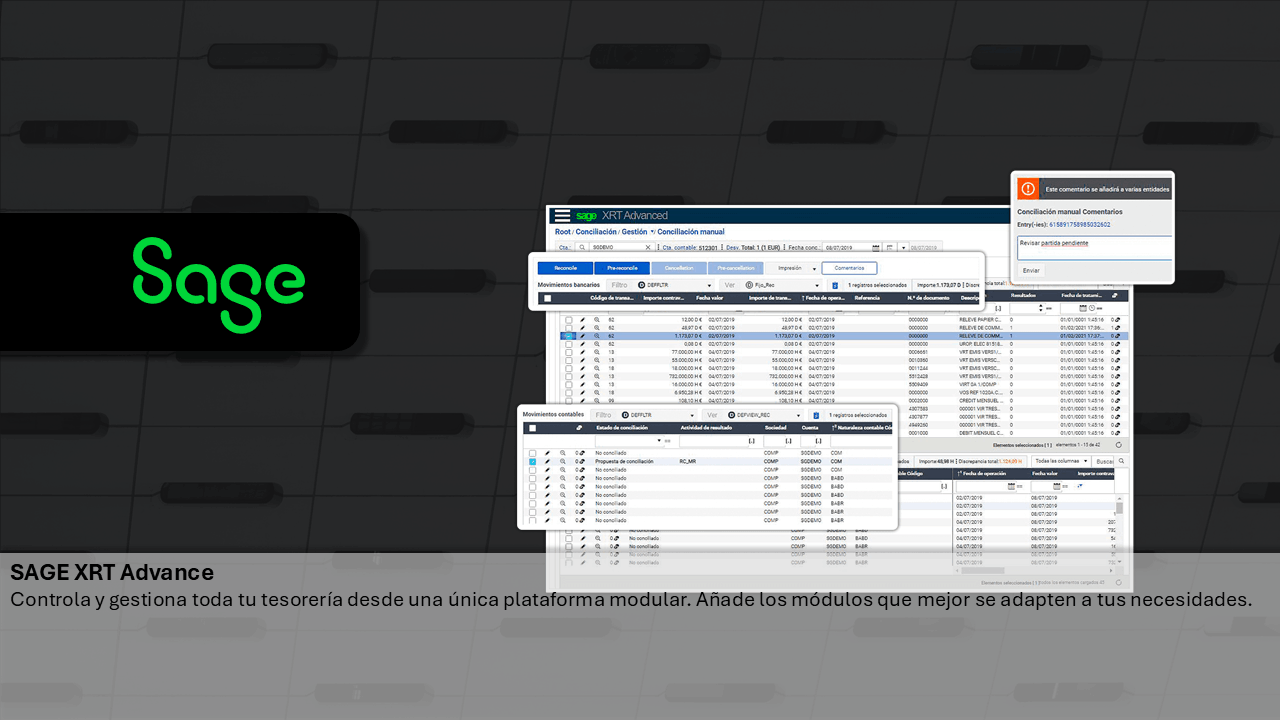Open magnifier on Propuesta de conciliación row
Image resolution: width=1280 pixels, height=720 pixels.
click(x=563, y=461)
